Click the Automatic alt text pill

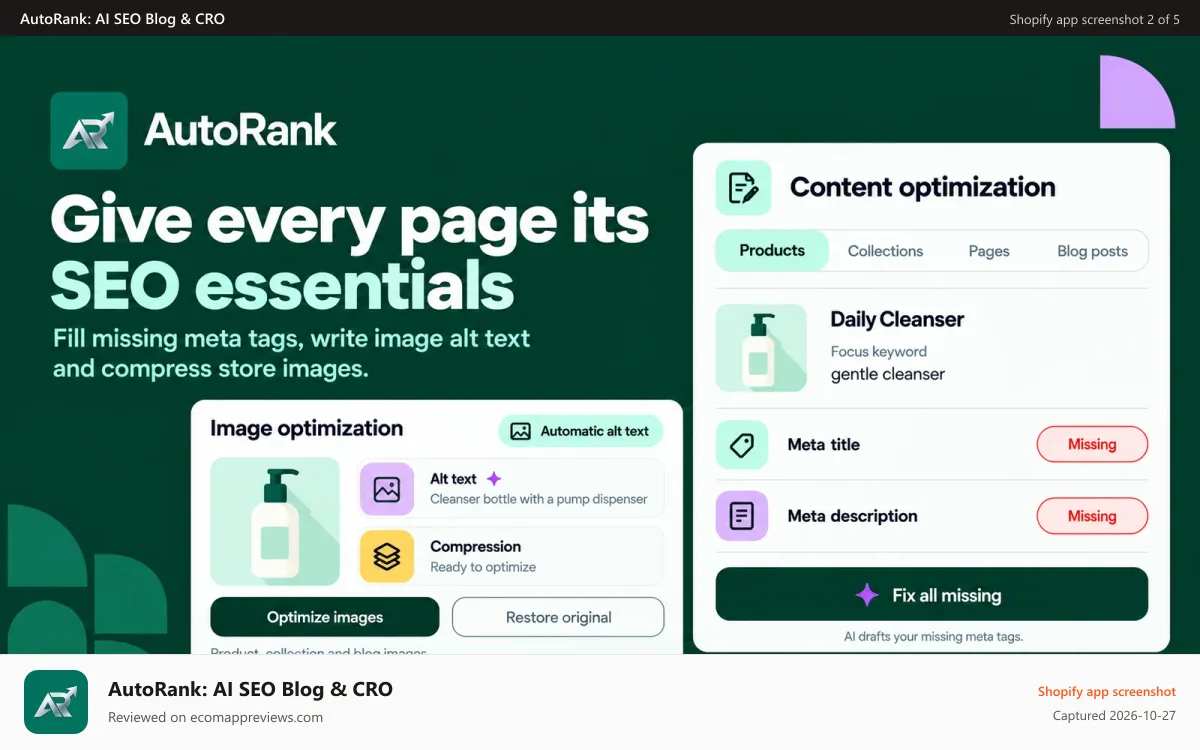(x=580, y=431)
